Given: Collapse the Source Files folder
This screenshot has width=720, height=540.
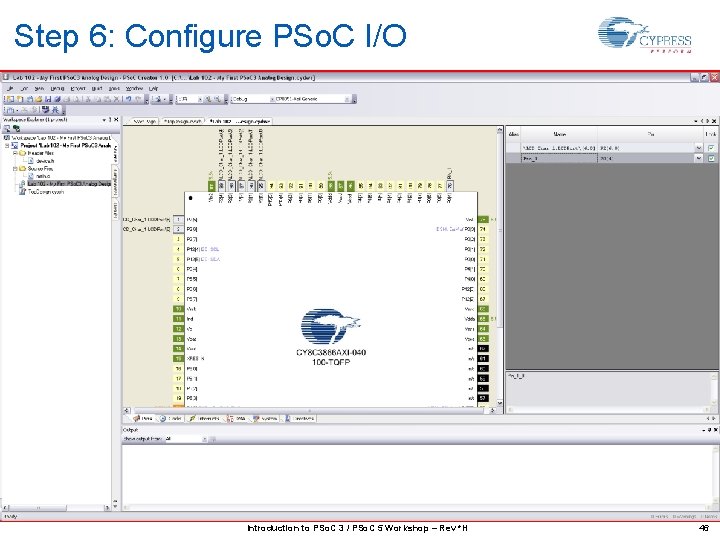Looking at the screenshot, I should pyautogui.click(x=15, y=169).
